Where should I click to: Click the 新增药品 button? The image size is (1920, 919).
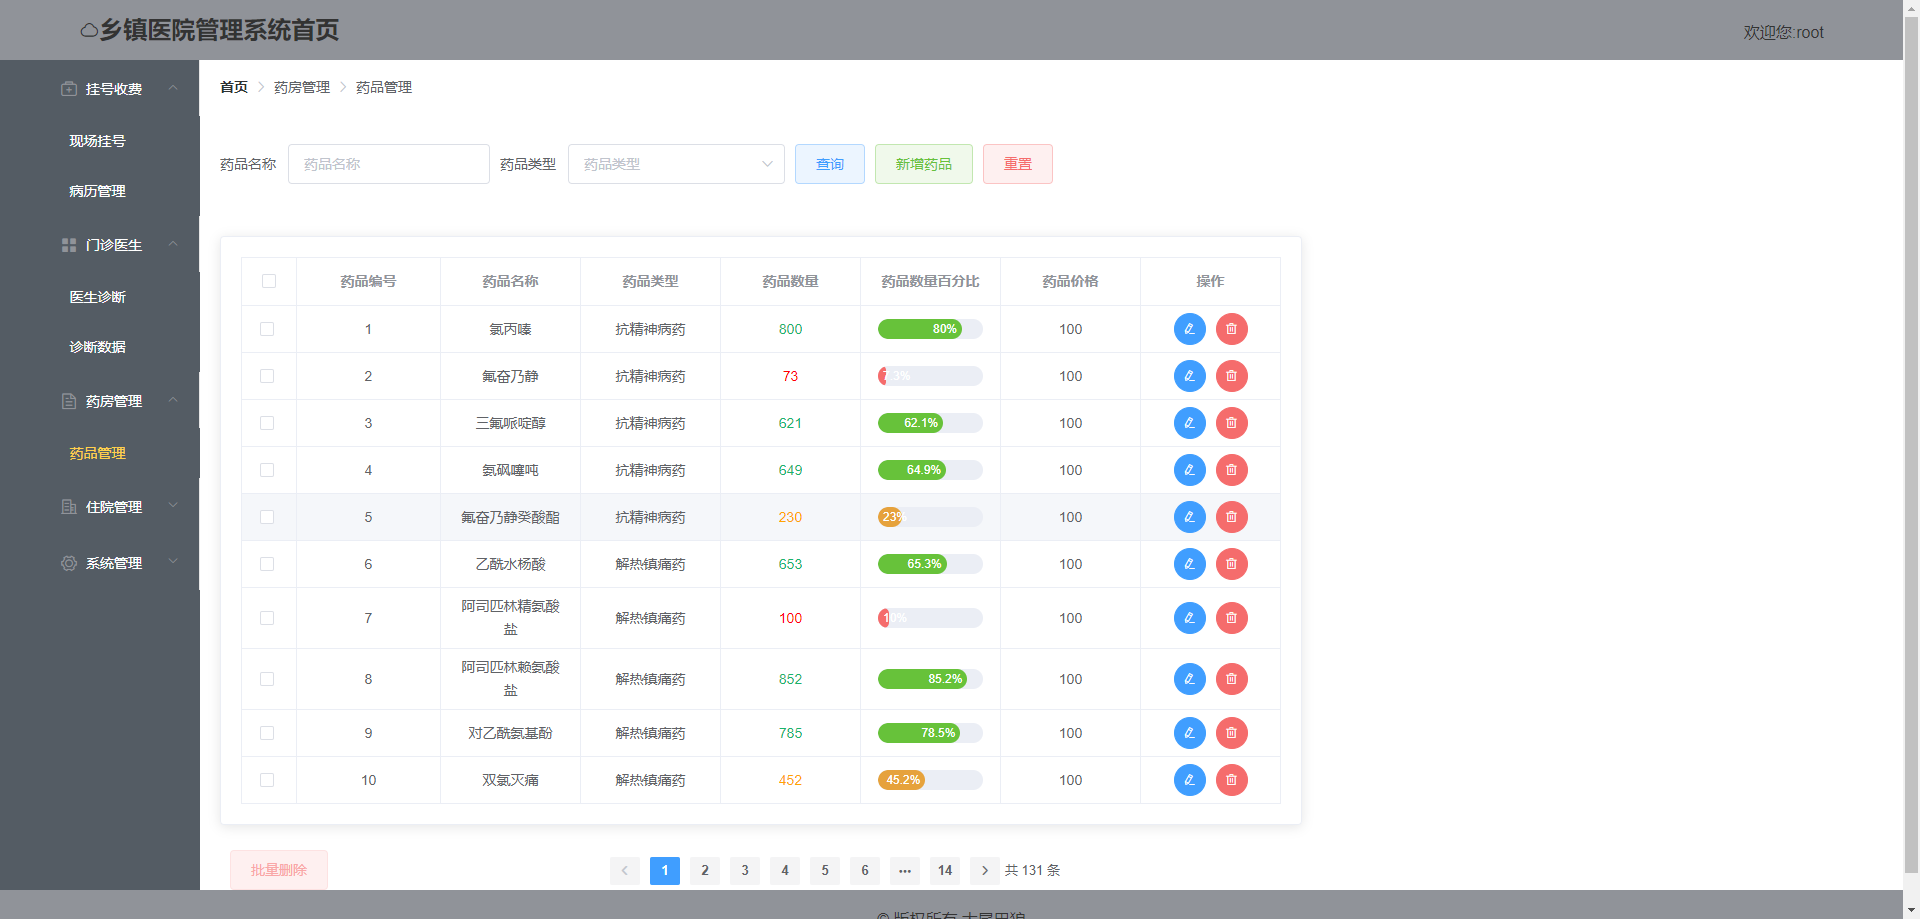point(923,164)
